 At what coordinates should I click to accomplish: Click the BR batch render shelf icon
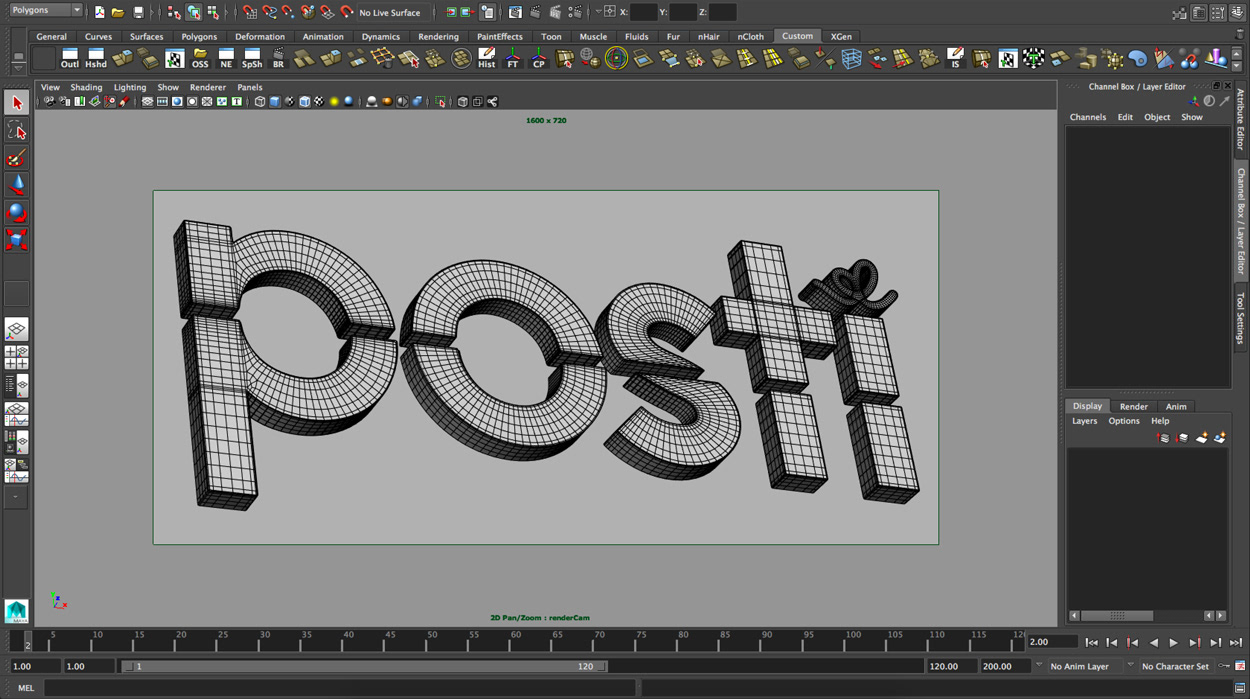click(278, 59)
